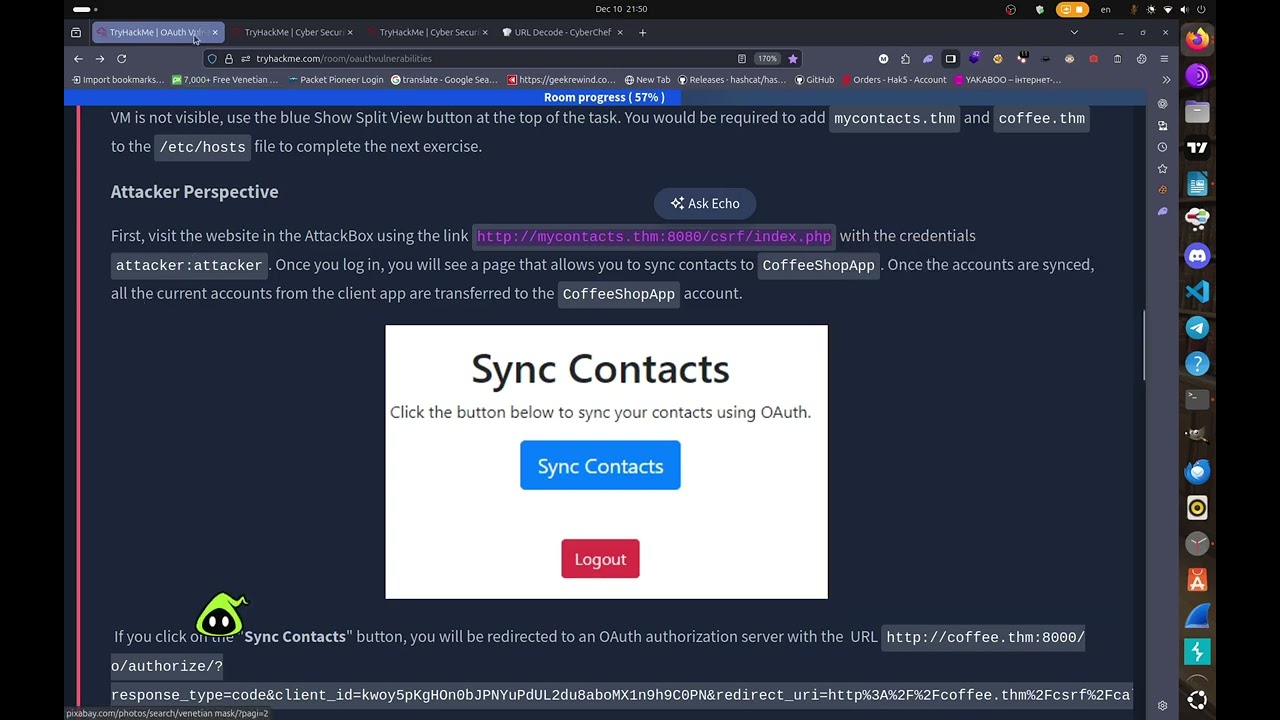The height and width of the screenshot is (720, 1280).
Task: Toggle the browser sidebar button
Action: click(950, 59)
